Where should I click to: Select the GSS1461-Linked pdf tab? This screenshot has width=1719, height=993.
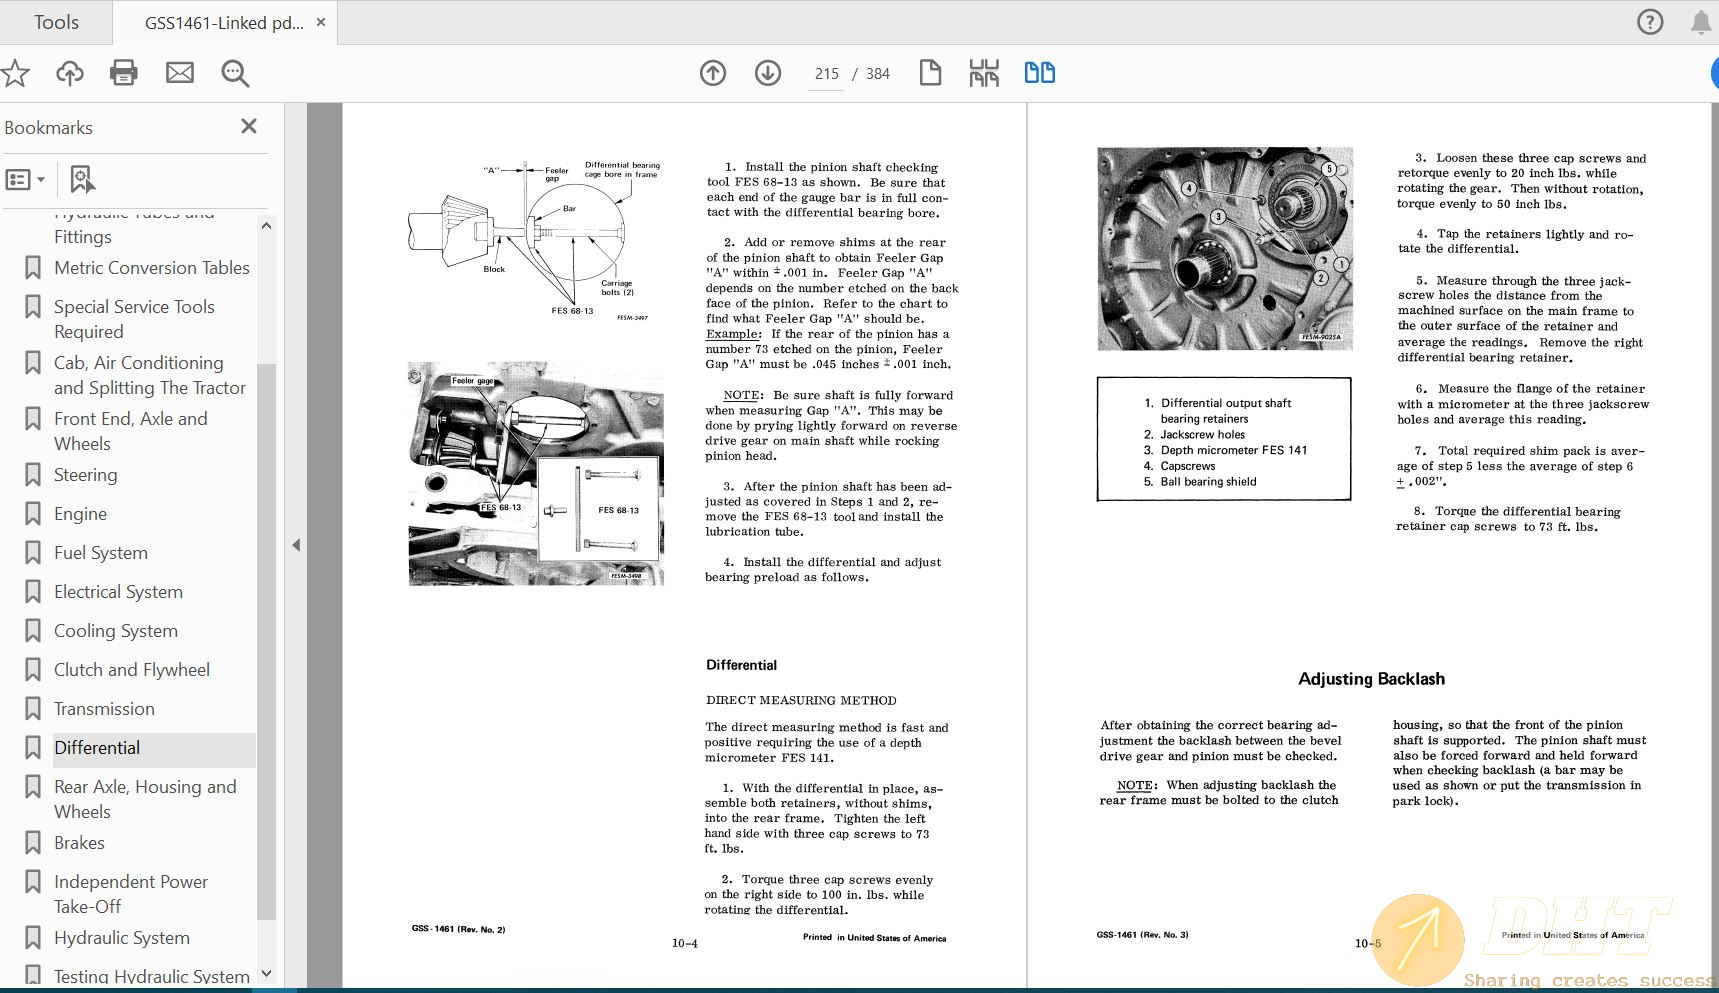tap(224, 23)
